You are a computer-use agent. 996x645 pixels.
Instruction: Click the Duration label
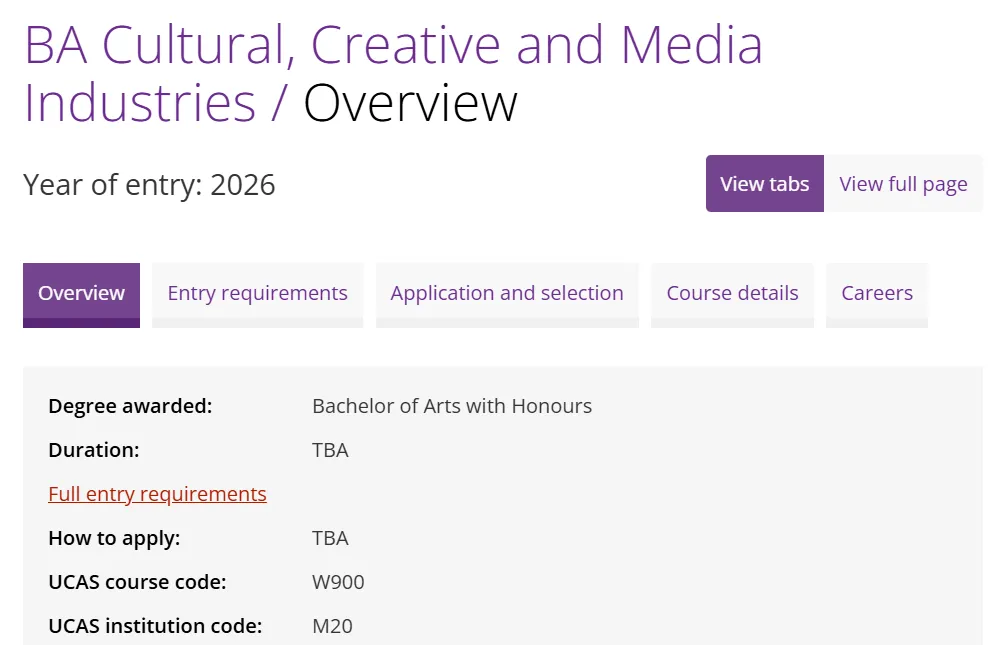click(x=94, y=450)
